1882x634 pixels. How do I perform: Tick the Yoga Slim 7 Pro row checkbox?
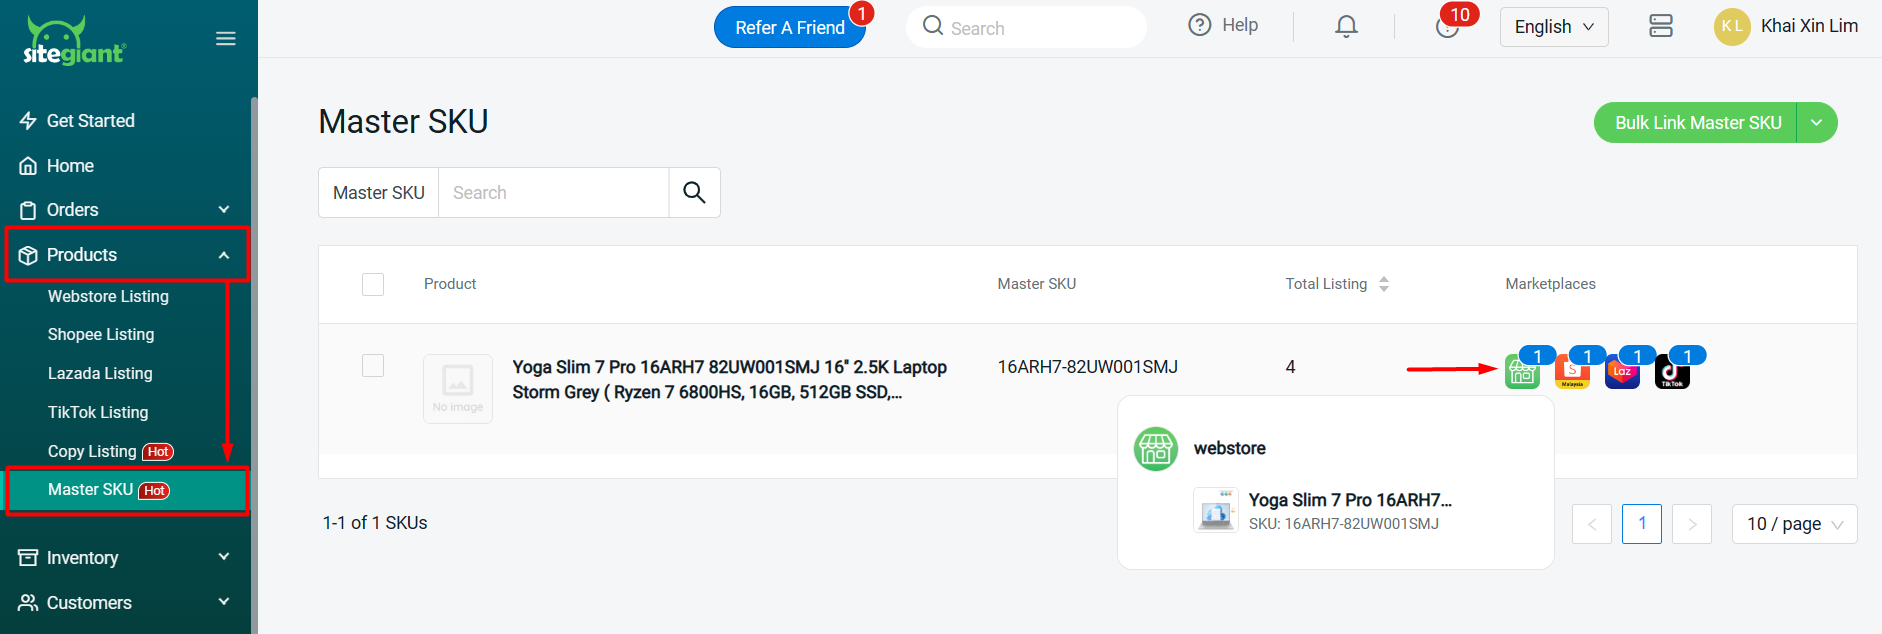373,366
